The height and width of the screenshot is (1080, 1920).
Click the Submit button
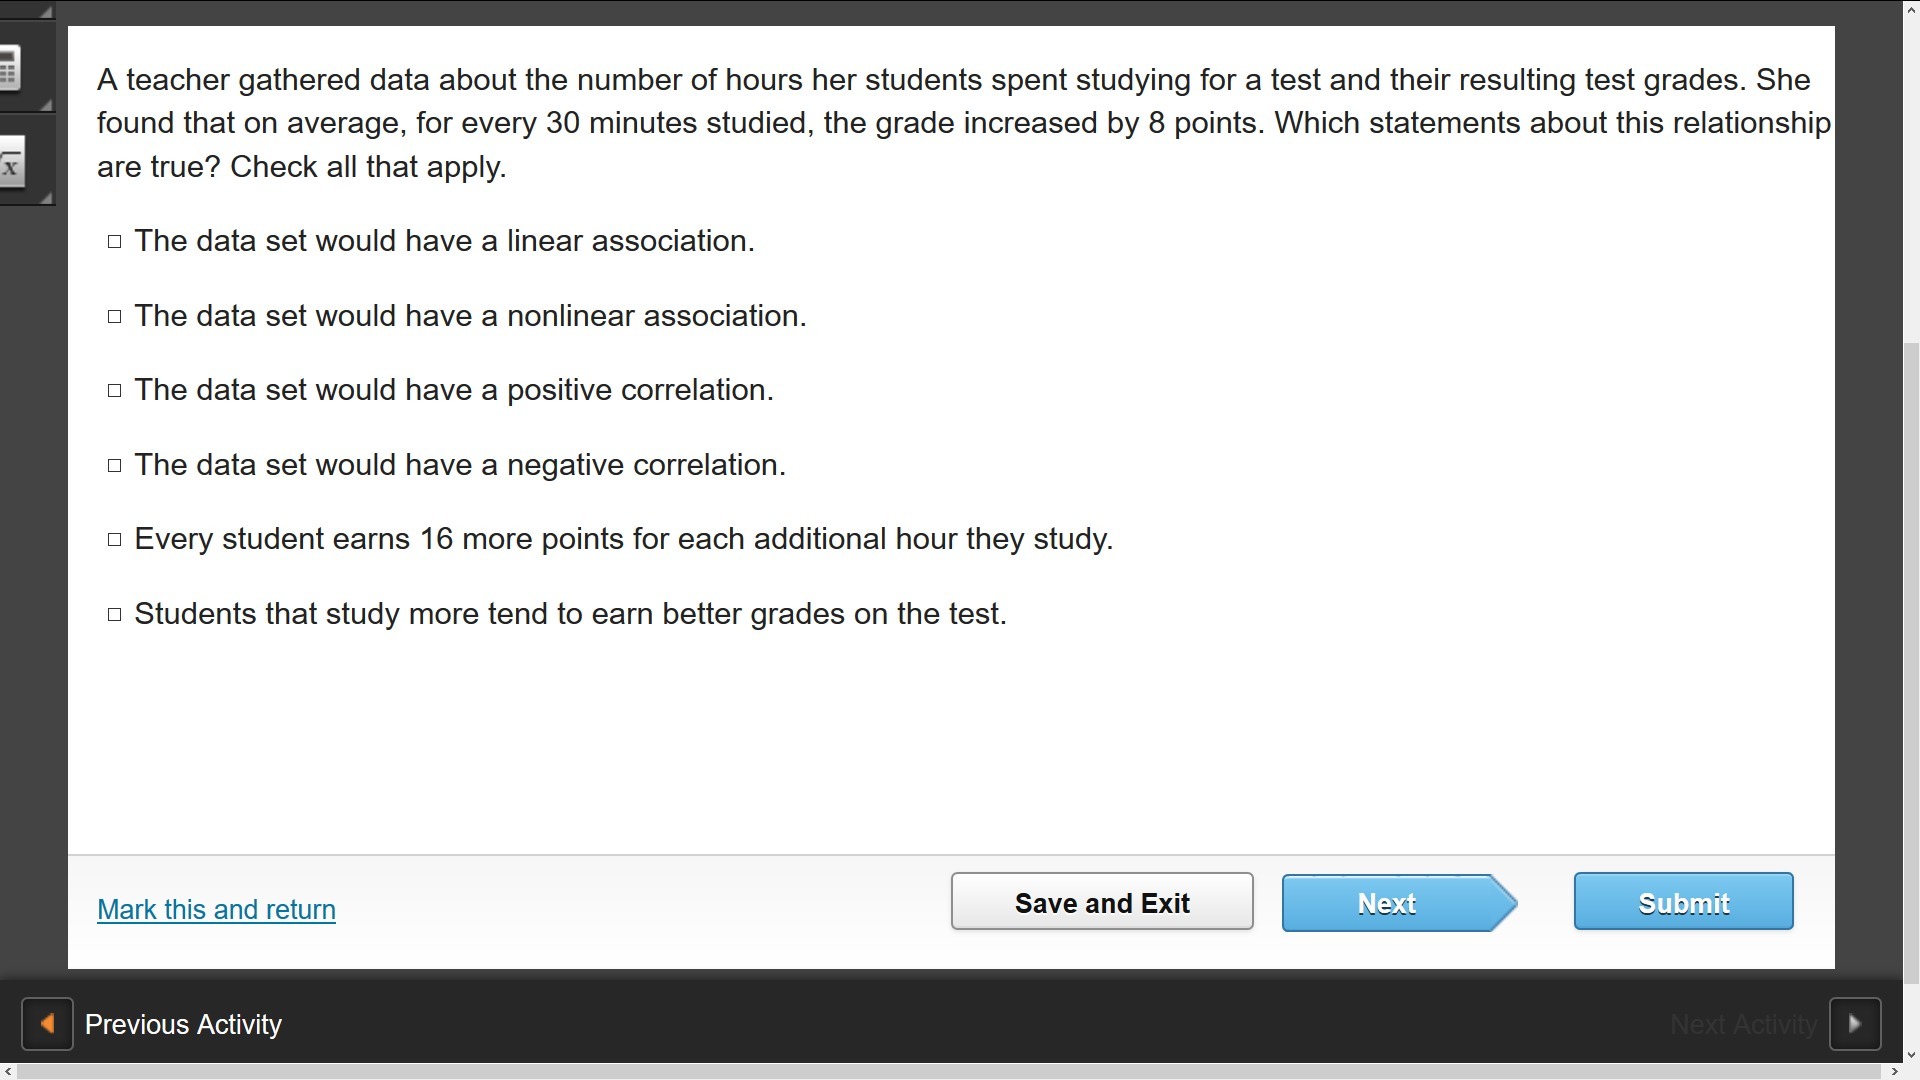[1683, 902]
